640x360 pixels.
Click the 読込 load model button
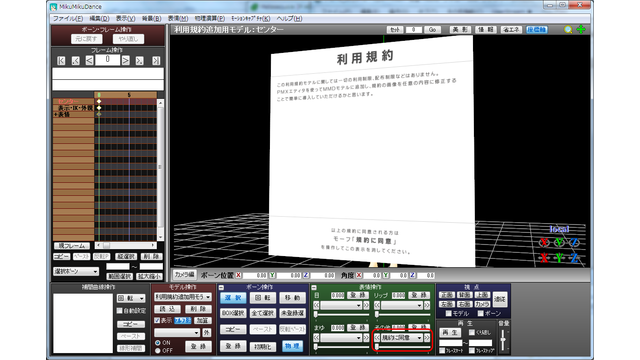tap(167, 309)
